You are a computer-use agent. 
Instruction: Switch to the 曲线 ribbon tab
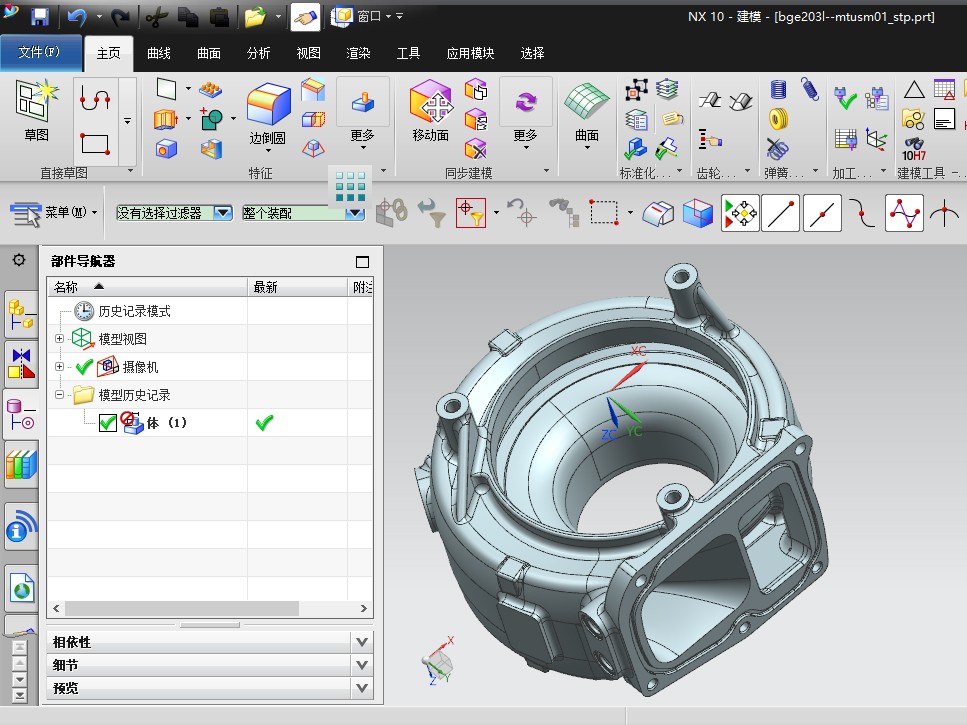click(x=159, y=53)
